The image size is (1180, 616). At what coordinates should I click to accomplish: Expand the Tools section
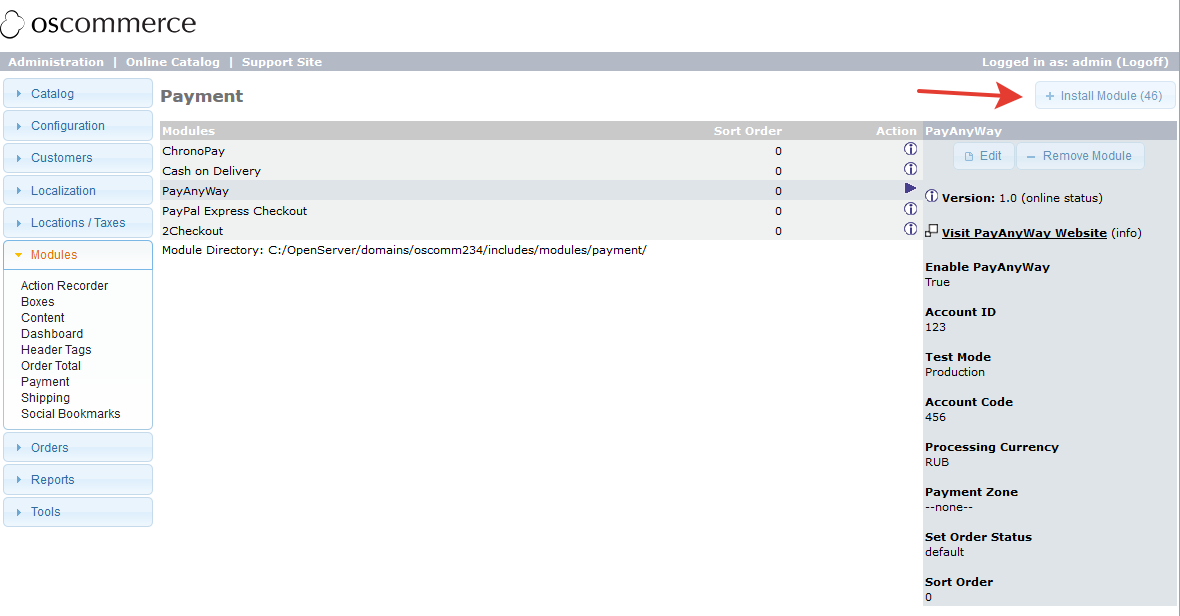pyautogui.click(x=78, y=511)
